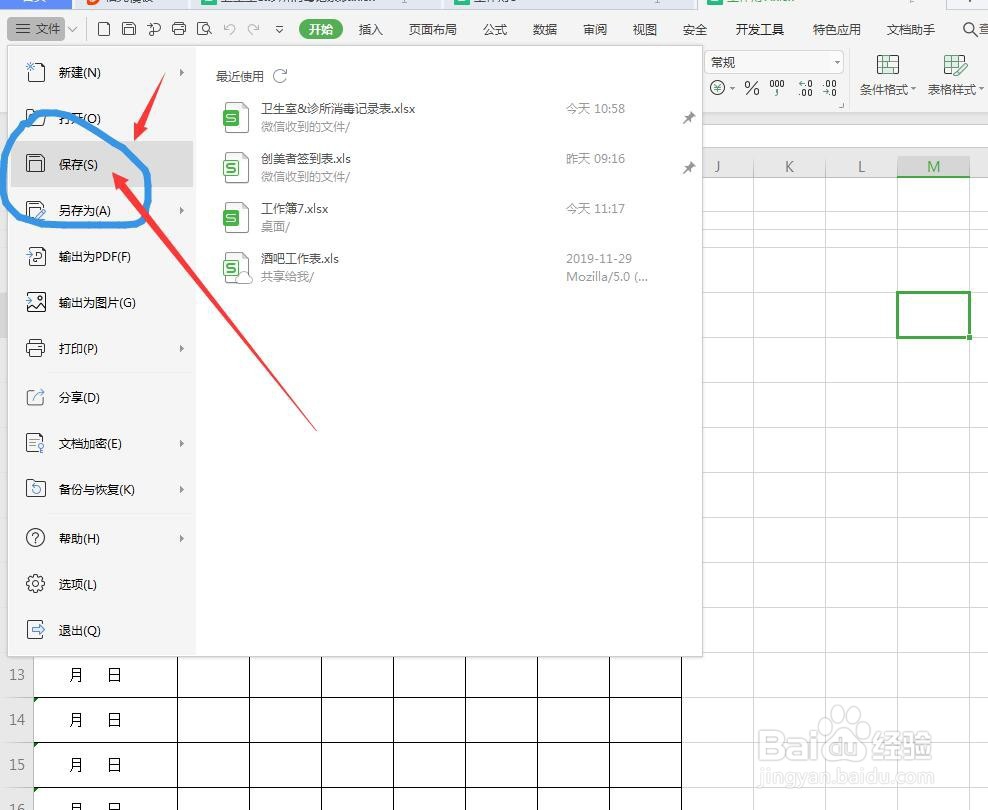This screenshot has width=988, height=810.
Task: Select row 14 header
Action: pos(17,719)
